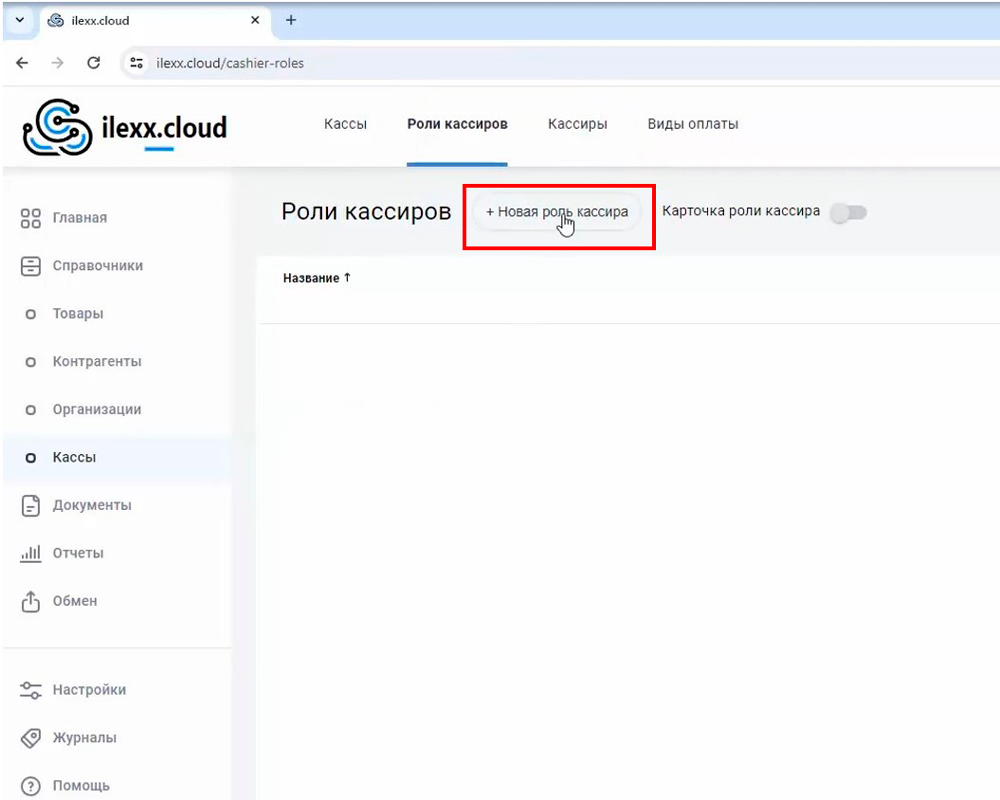Click the Помощь question mark icon
Image resolution: width=1000 pixels, height=800 pixels.
[x=31, y=786]
